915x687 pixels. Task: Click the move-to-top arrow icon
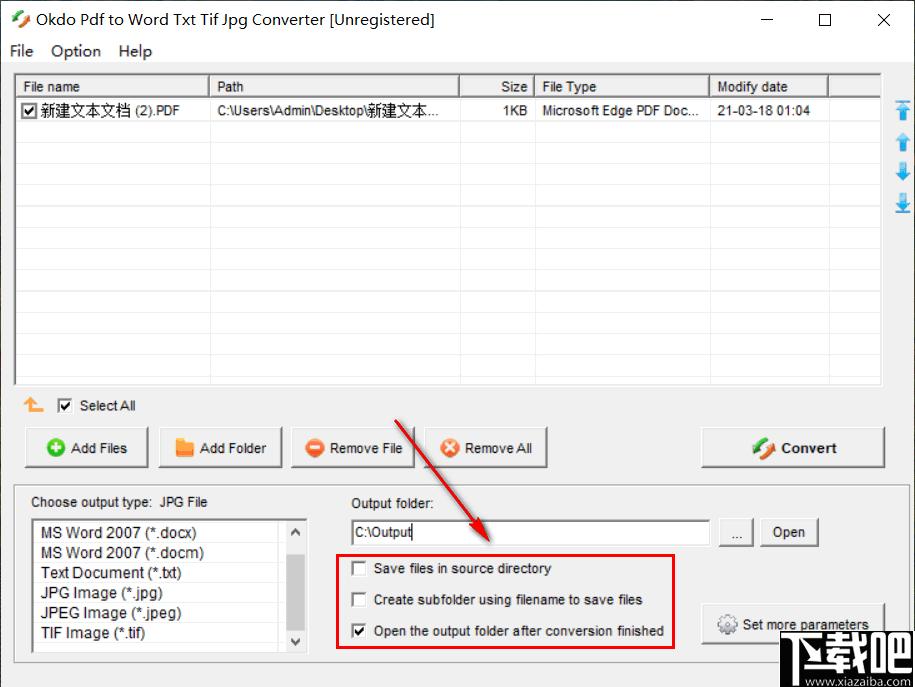(x=902, y=110)
